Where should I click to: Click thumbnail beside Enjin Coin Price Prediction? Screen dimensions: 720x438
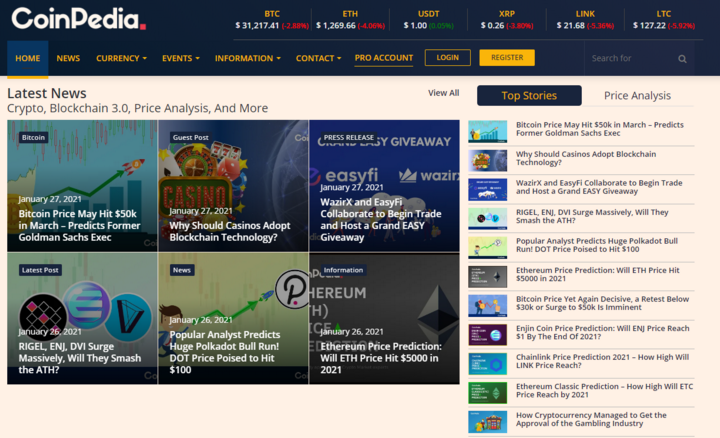tap(488, 335)
